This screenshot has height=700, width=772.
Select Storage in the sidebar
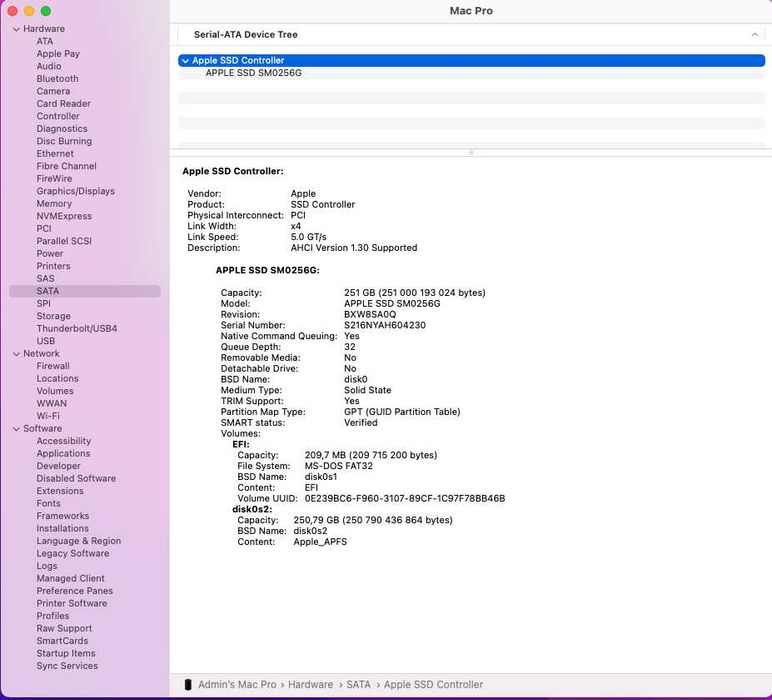tap(53, 316)
